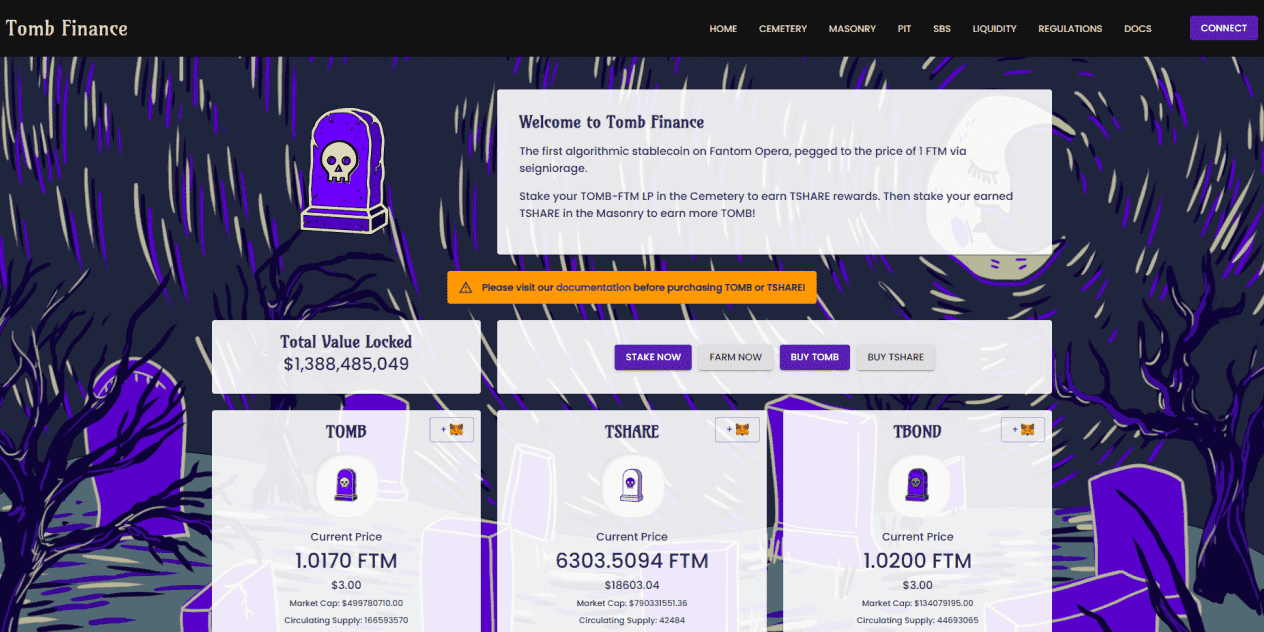Open the Regulations page
1264x632 pixels.
(x=1070, y=28)
